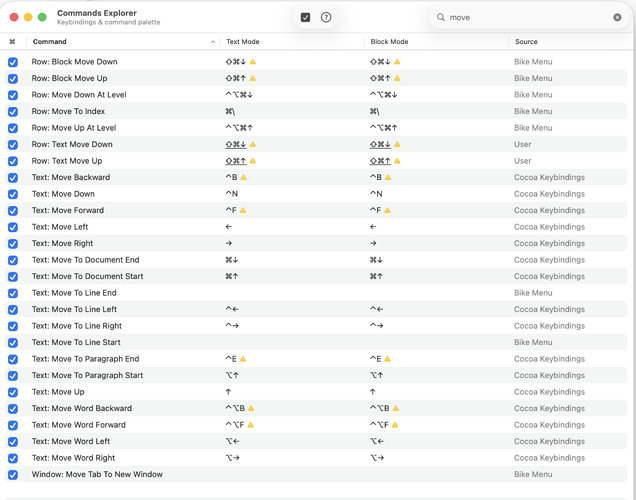The width and height of the screenshot is (636, 500).
Task: Disable Window: Move Tab To New Window checkbox
Action: pyautogui.click(x=13, y=475)
